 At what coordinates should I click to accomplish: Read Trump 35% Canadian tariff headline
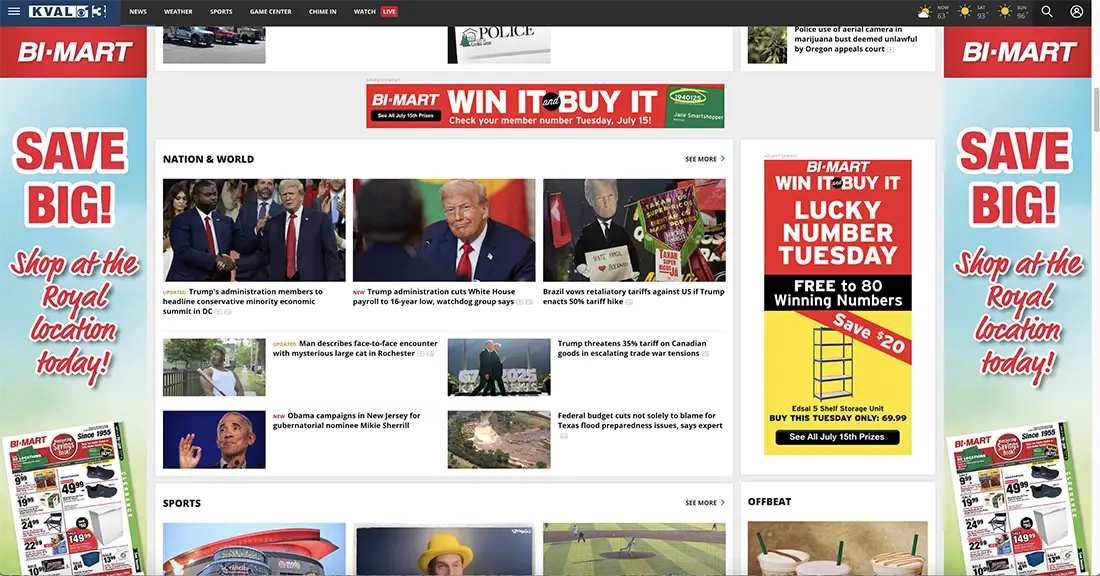pos(632,348)
